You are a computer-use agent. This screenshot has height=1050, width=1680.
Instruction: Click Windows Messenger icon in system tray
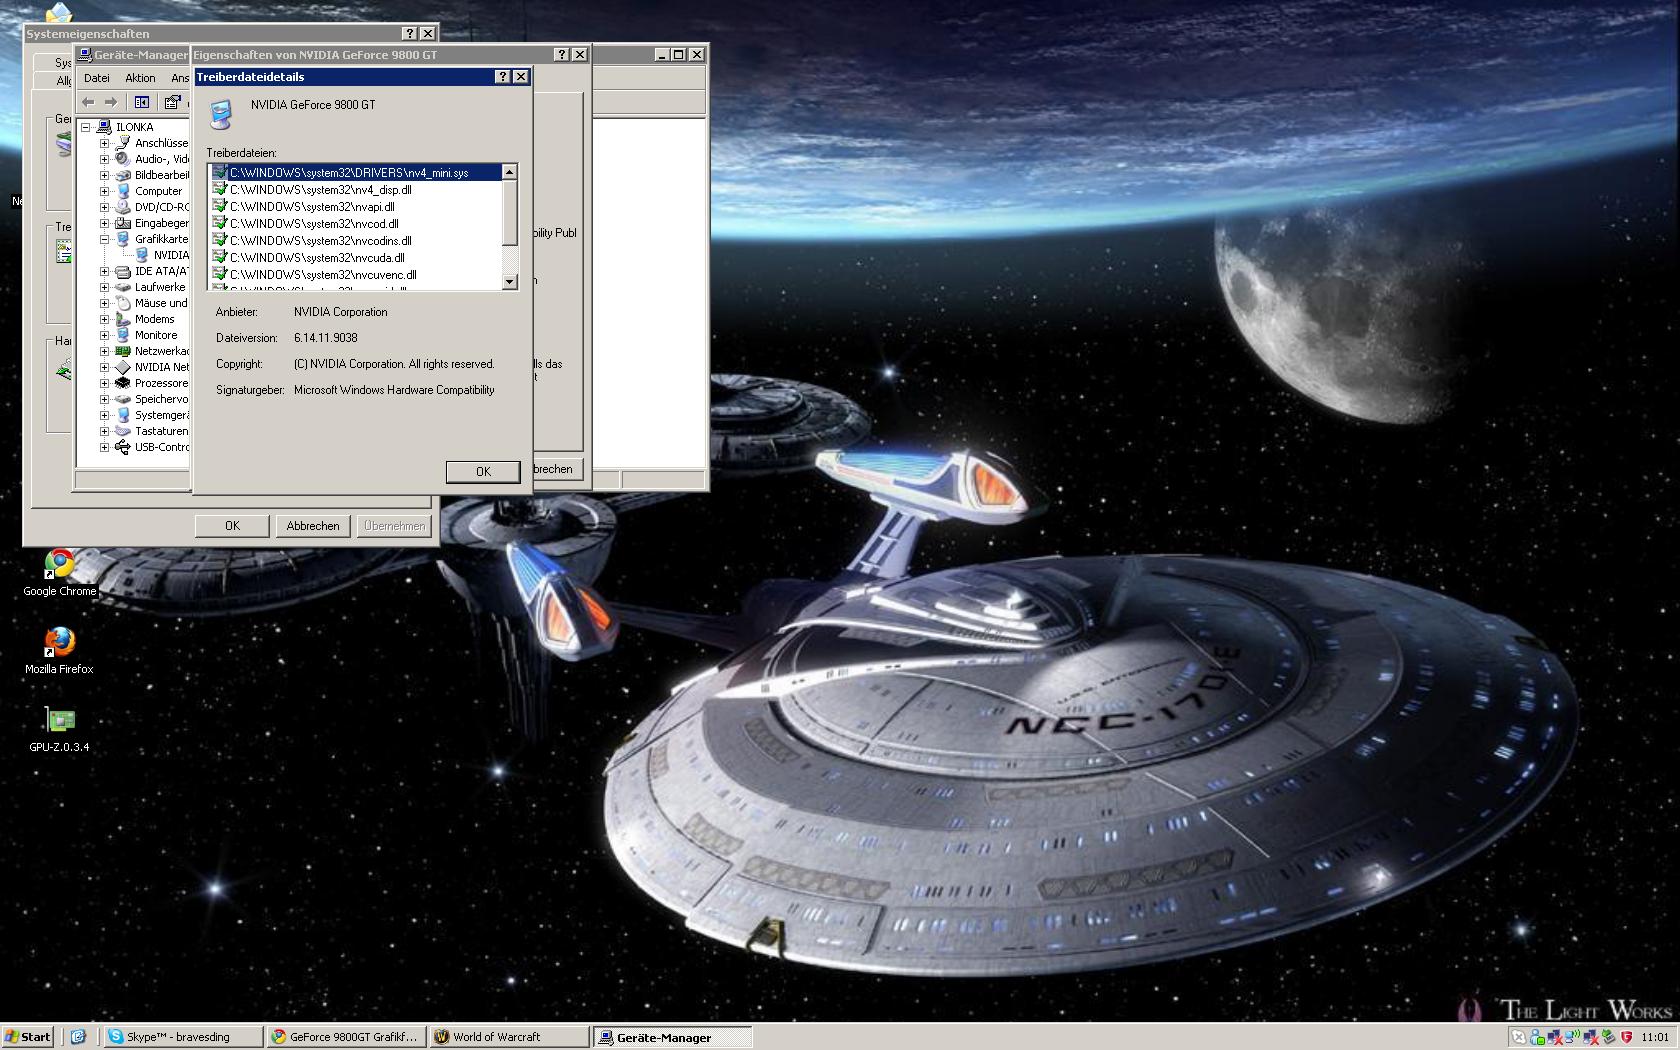[1537, 1037]
